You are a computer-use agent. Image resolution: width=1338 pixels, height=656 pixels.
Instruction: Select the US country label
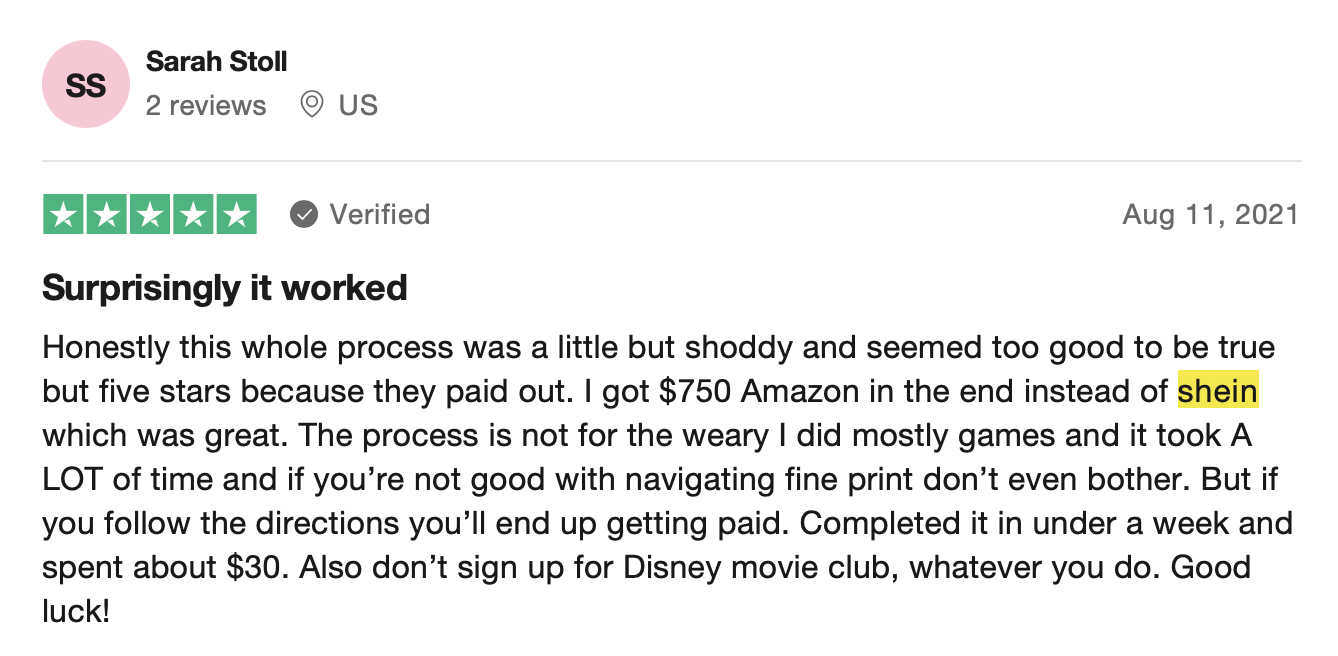pos(358,105)
